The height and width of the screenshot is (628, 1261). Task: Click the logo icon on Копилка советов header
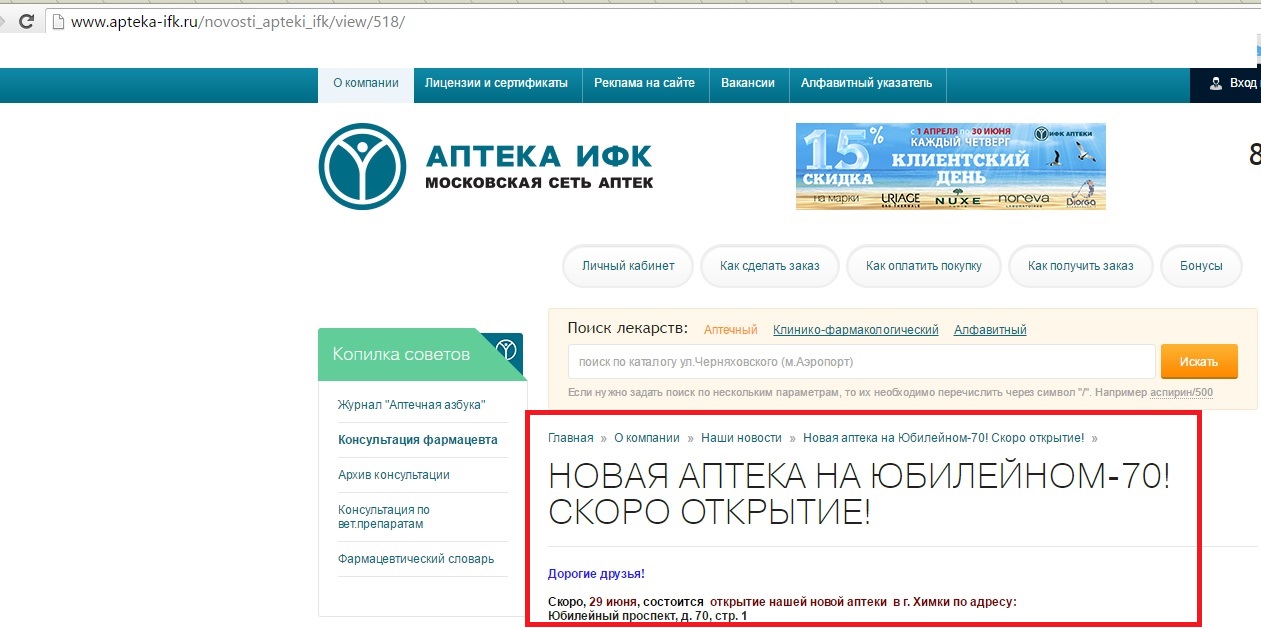[x=507, y=349]
